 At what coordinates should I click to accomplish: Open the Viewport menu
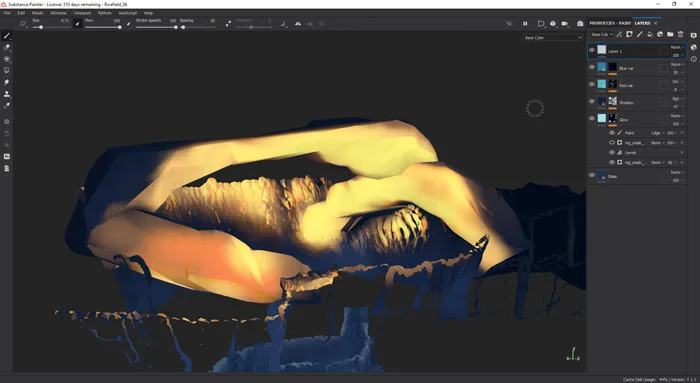pos(82,13)
